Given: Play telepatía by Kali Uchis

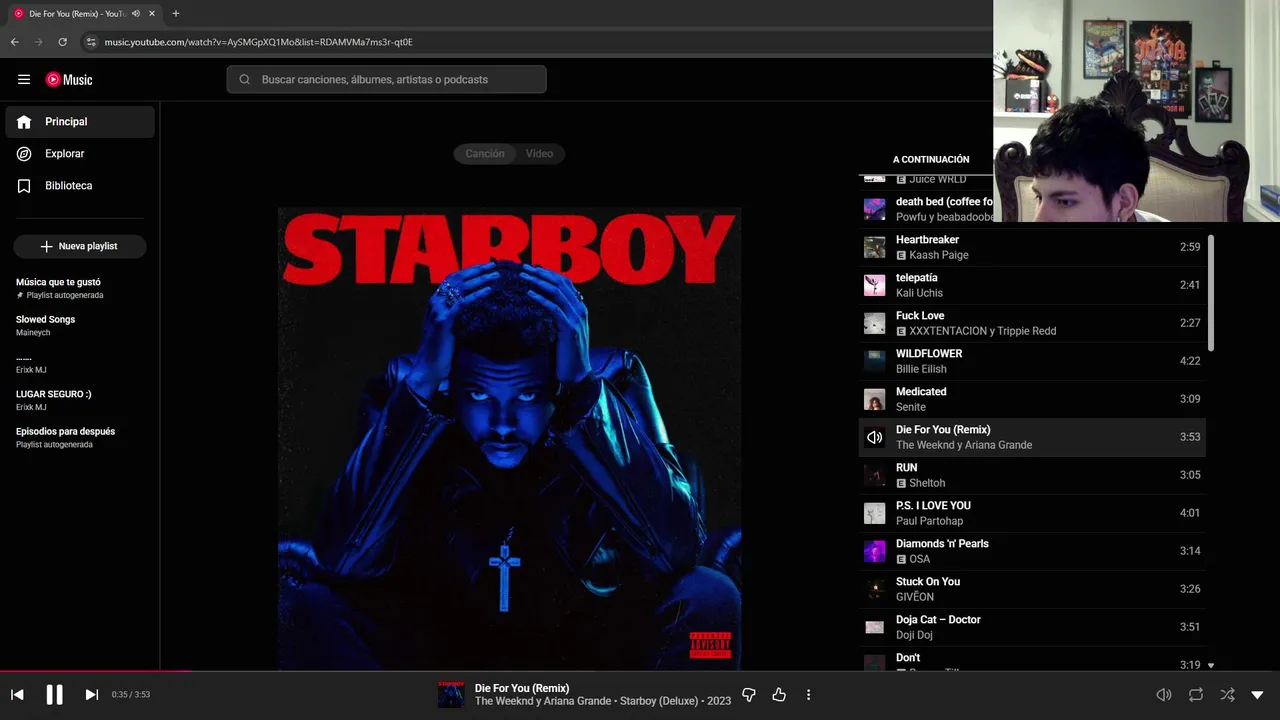Looking at the screenshot, I should tap(1032, 285).
